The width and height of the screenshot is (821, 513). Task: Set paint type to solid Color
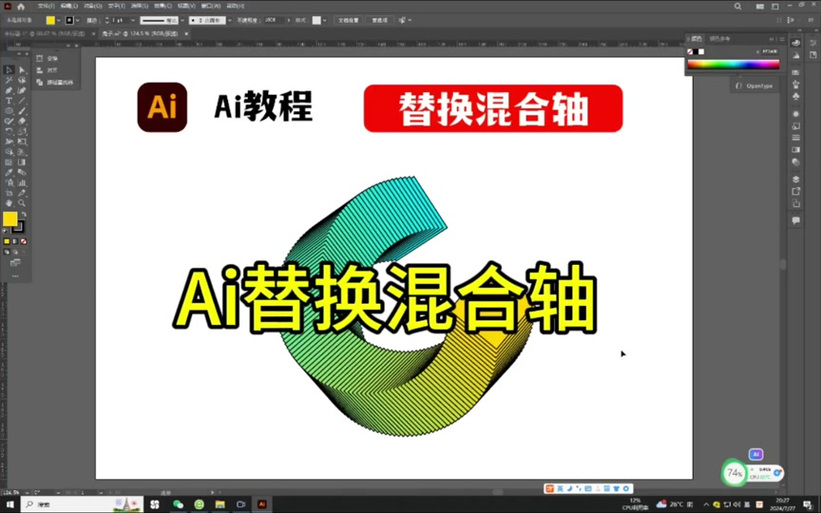coord(7,241)
